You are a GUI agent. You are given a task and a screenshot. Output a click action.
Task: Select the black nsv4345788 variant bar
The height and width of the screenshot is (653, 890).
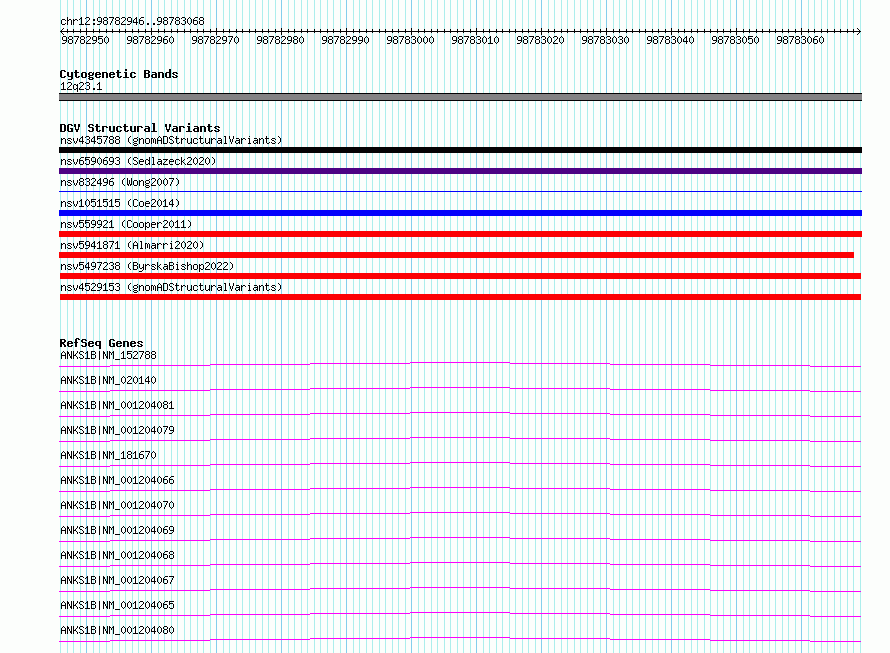pos(460,150)
